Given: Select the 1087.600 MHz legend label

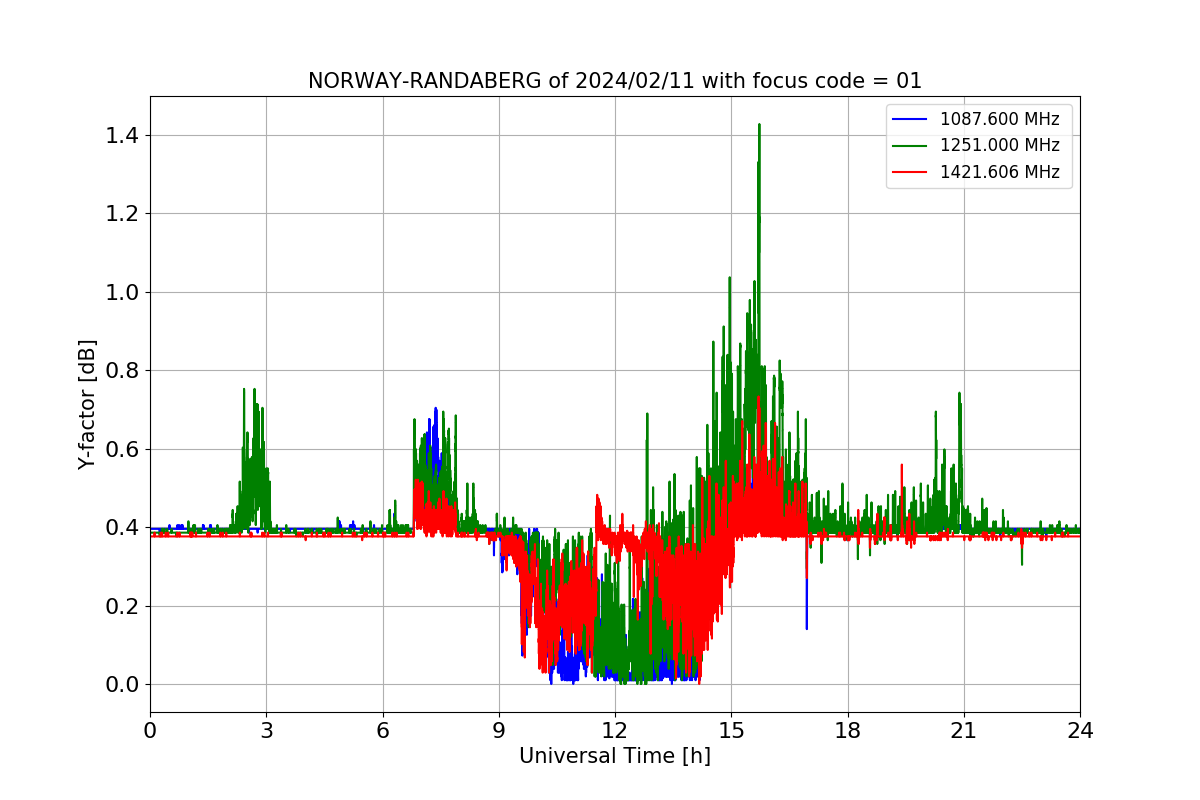Looking at the screenshot, I should click(x=999, y=119).
